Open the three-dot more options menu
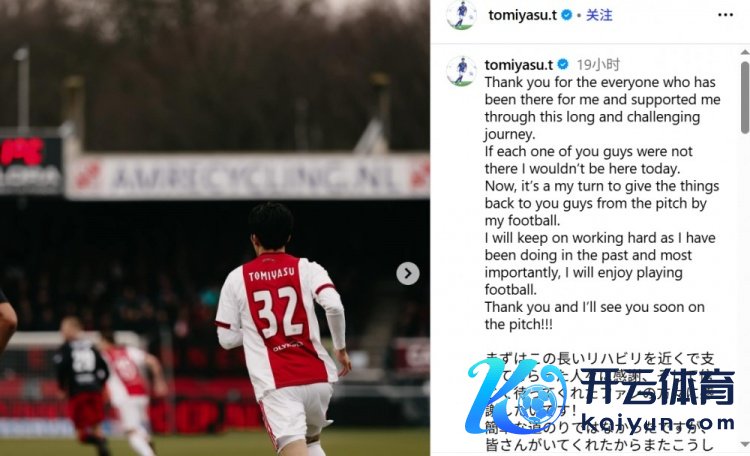The width and height of the screenshot is (750, 456). click(725, 15)
